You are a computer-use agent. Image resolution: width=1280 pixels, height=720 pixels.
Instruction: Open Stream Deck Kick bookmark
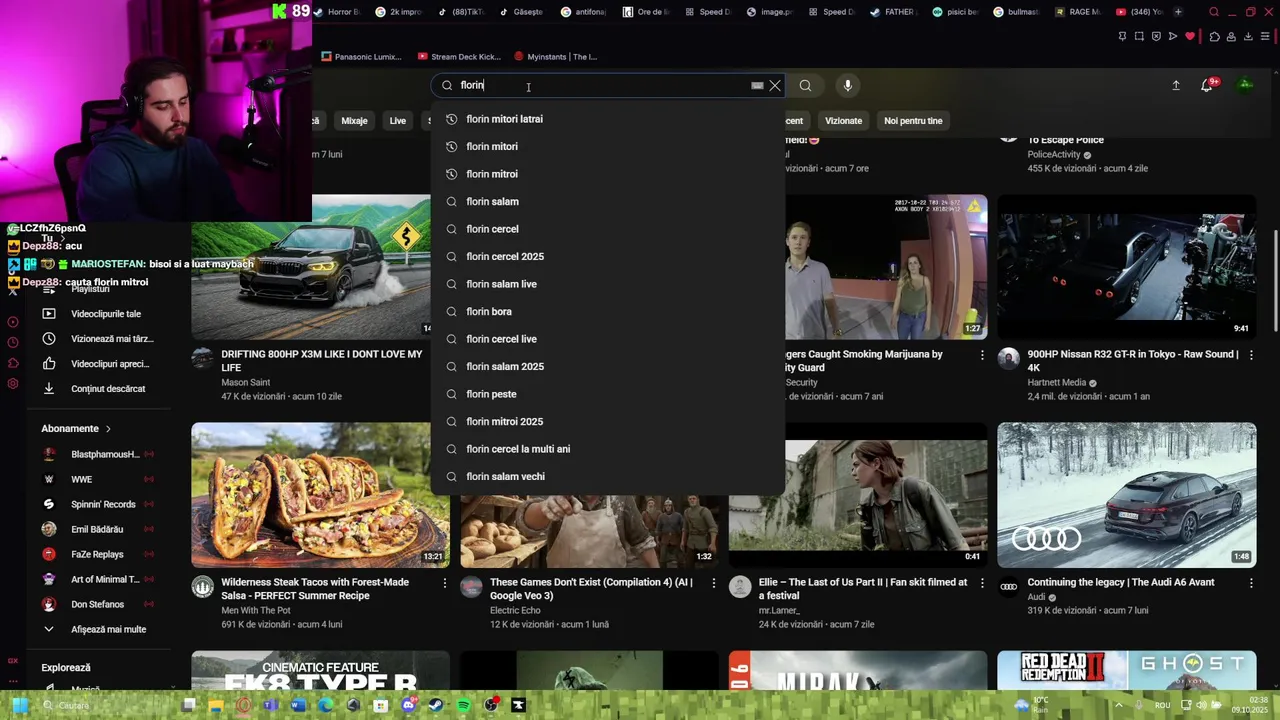[458, 57]
